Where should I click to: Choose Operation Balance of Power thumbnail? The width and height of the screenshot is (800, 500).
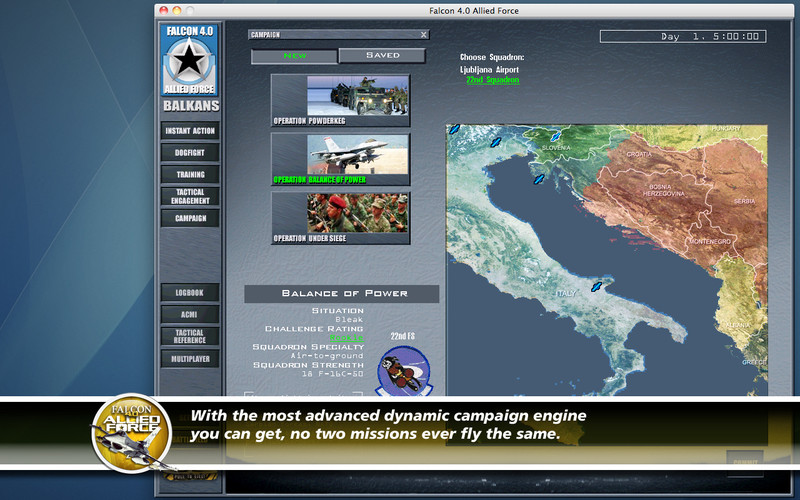click(x=340, y=159)
